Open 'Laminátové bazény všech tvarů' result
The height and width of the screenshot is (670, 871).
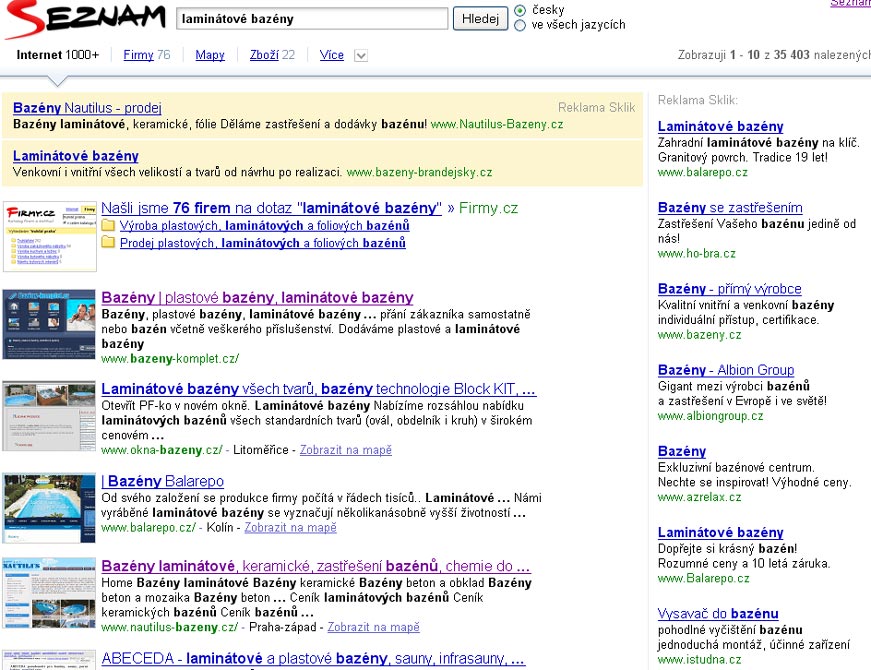pos(319,389)
